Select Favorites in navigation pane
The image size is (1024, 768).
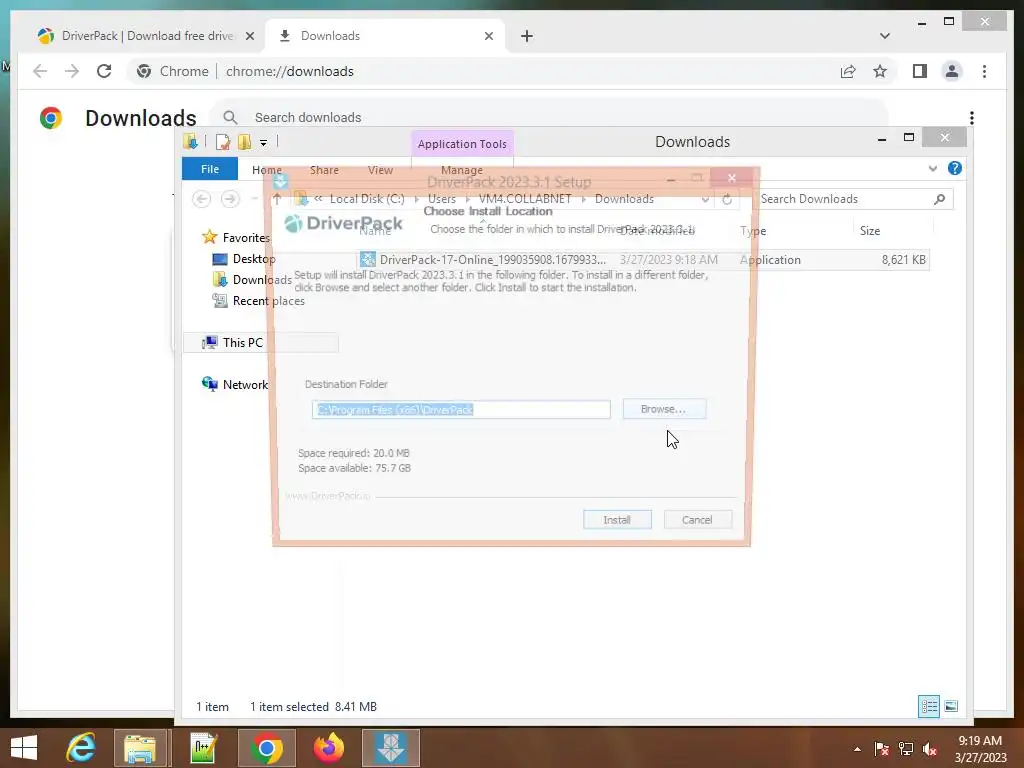pos(236,238)
